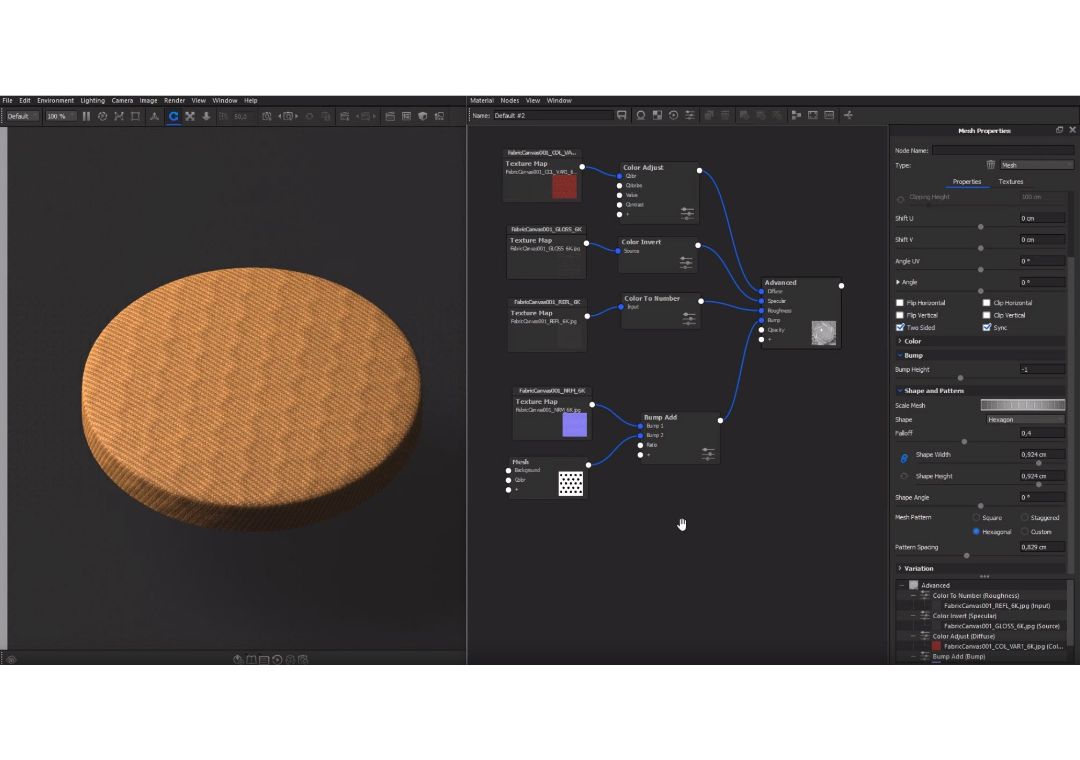Expand the Variation section
The image size is (1080, 760).
918,568
